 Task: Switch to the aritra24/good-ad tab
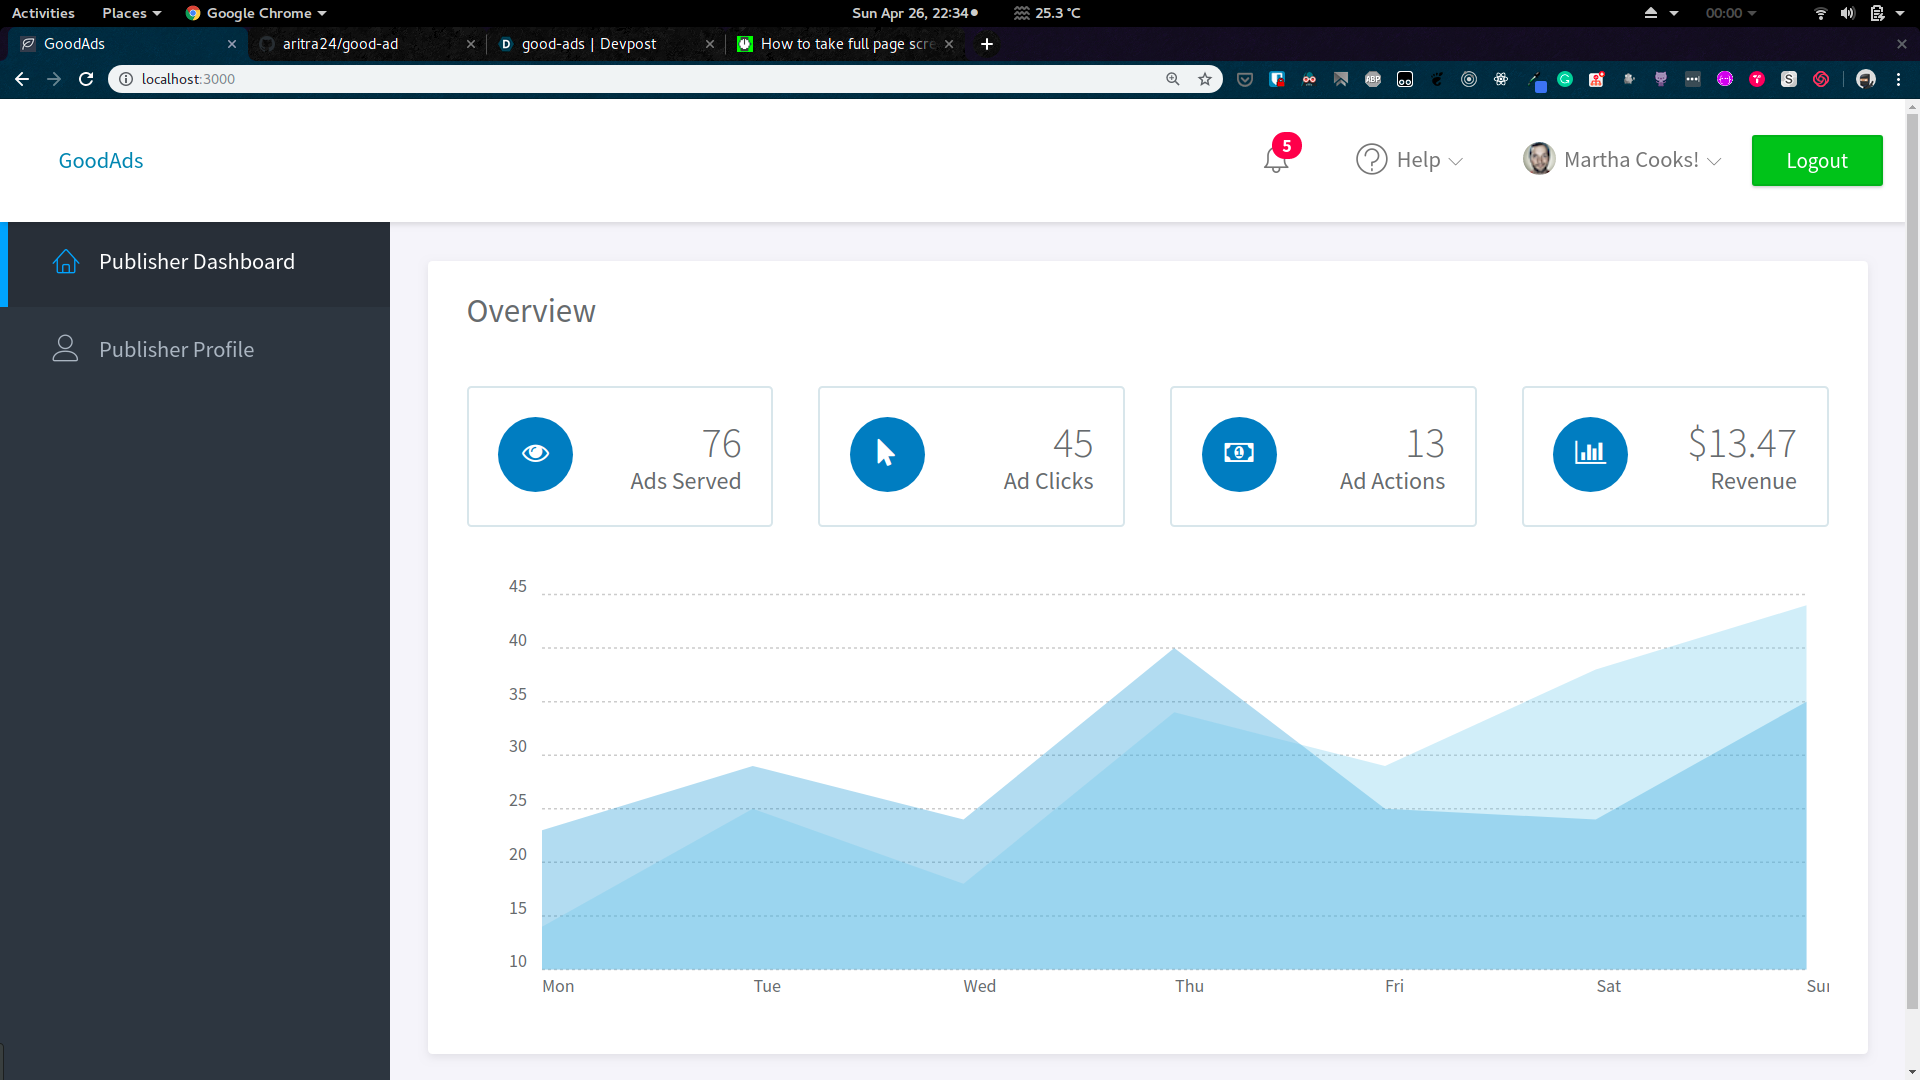(340, 44)
